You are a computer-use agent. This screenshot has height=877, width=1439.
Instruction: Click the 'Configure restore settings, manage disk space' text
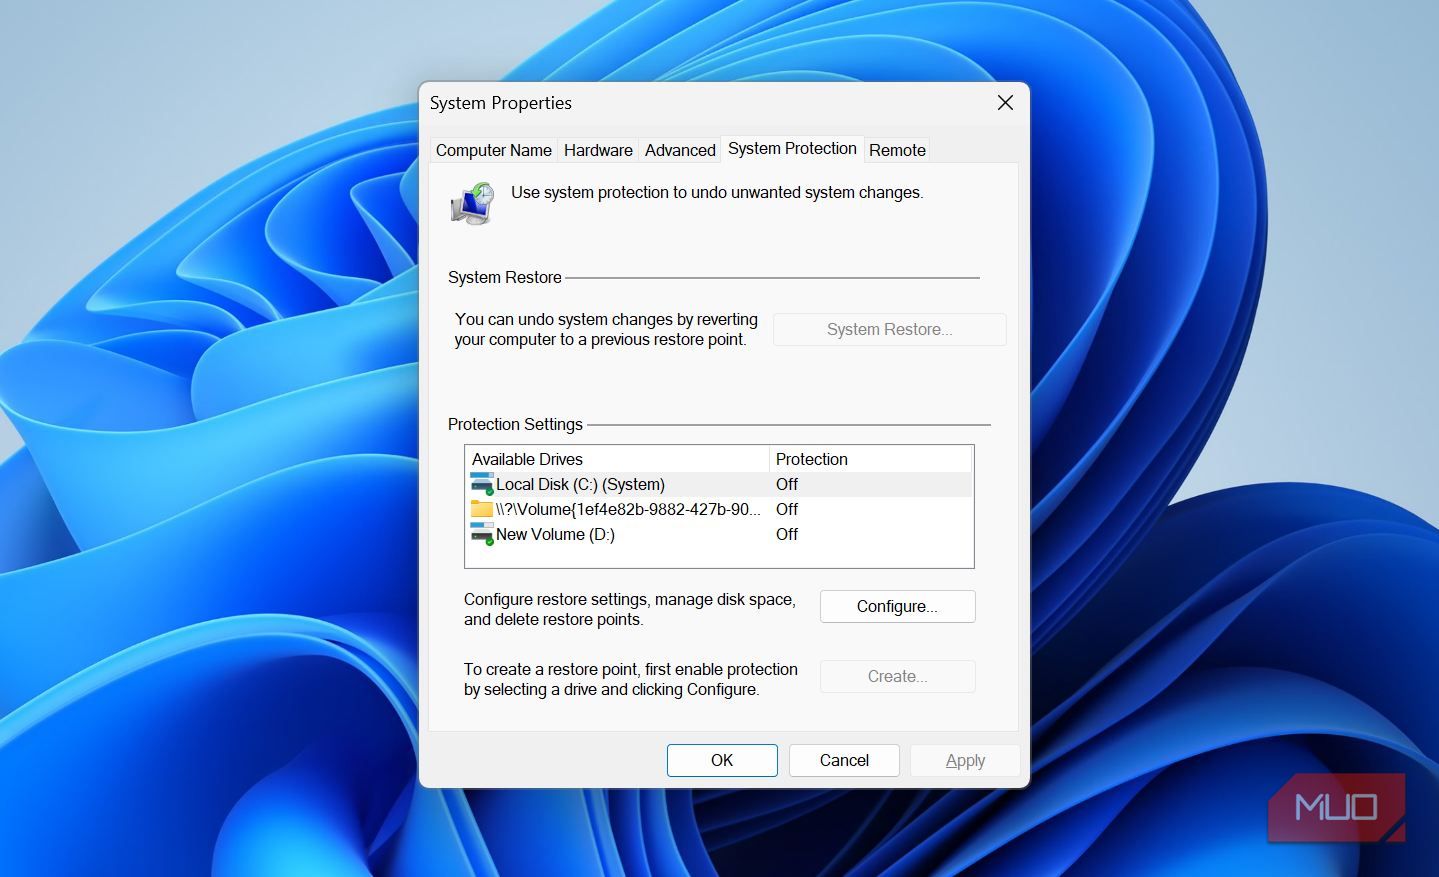coord(630,609)
